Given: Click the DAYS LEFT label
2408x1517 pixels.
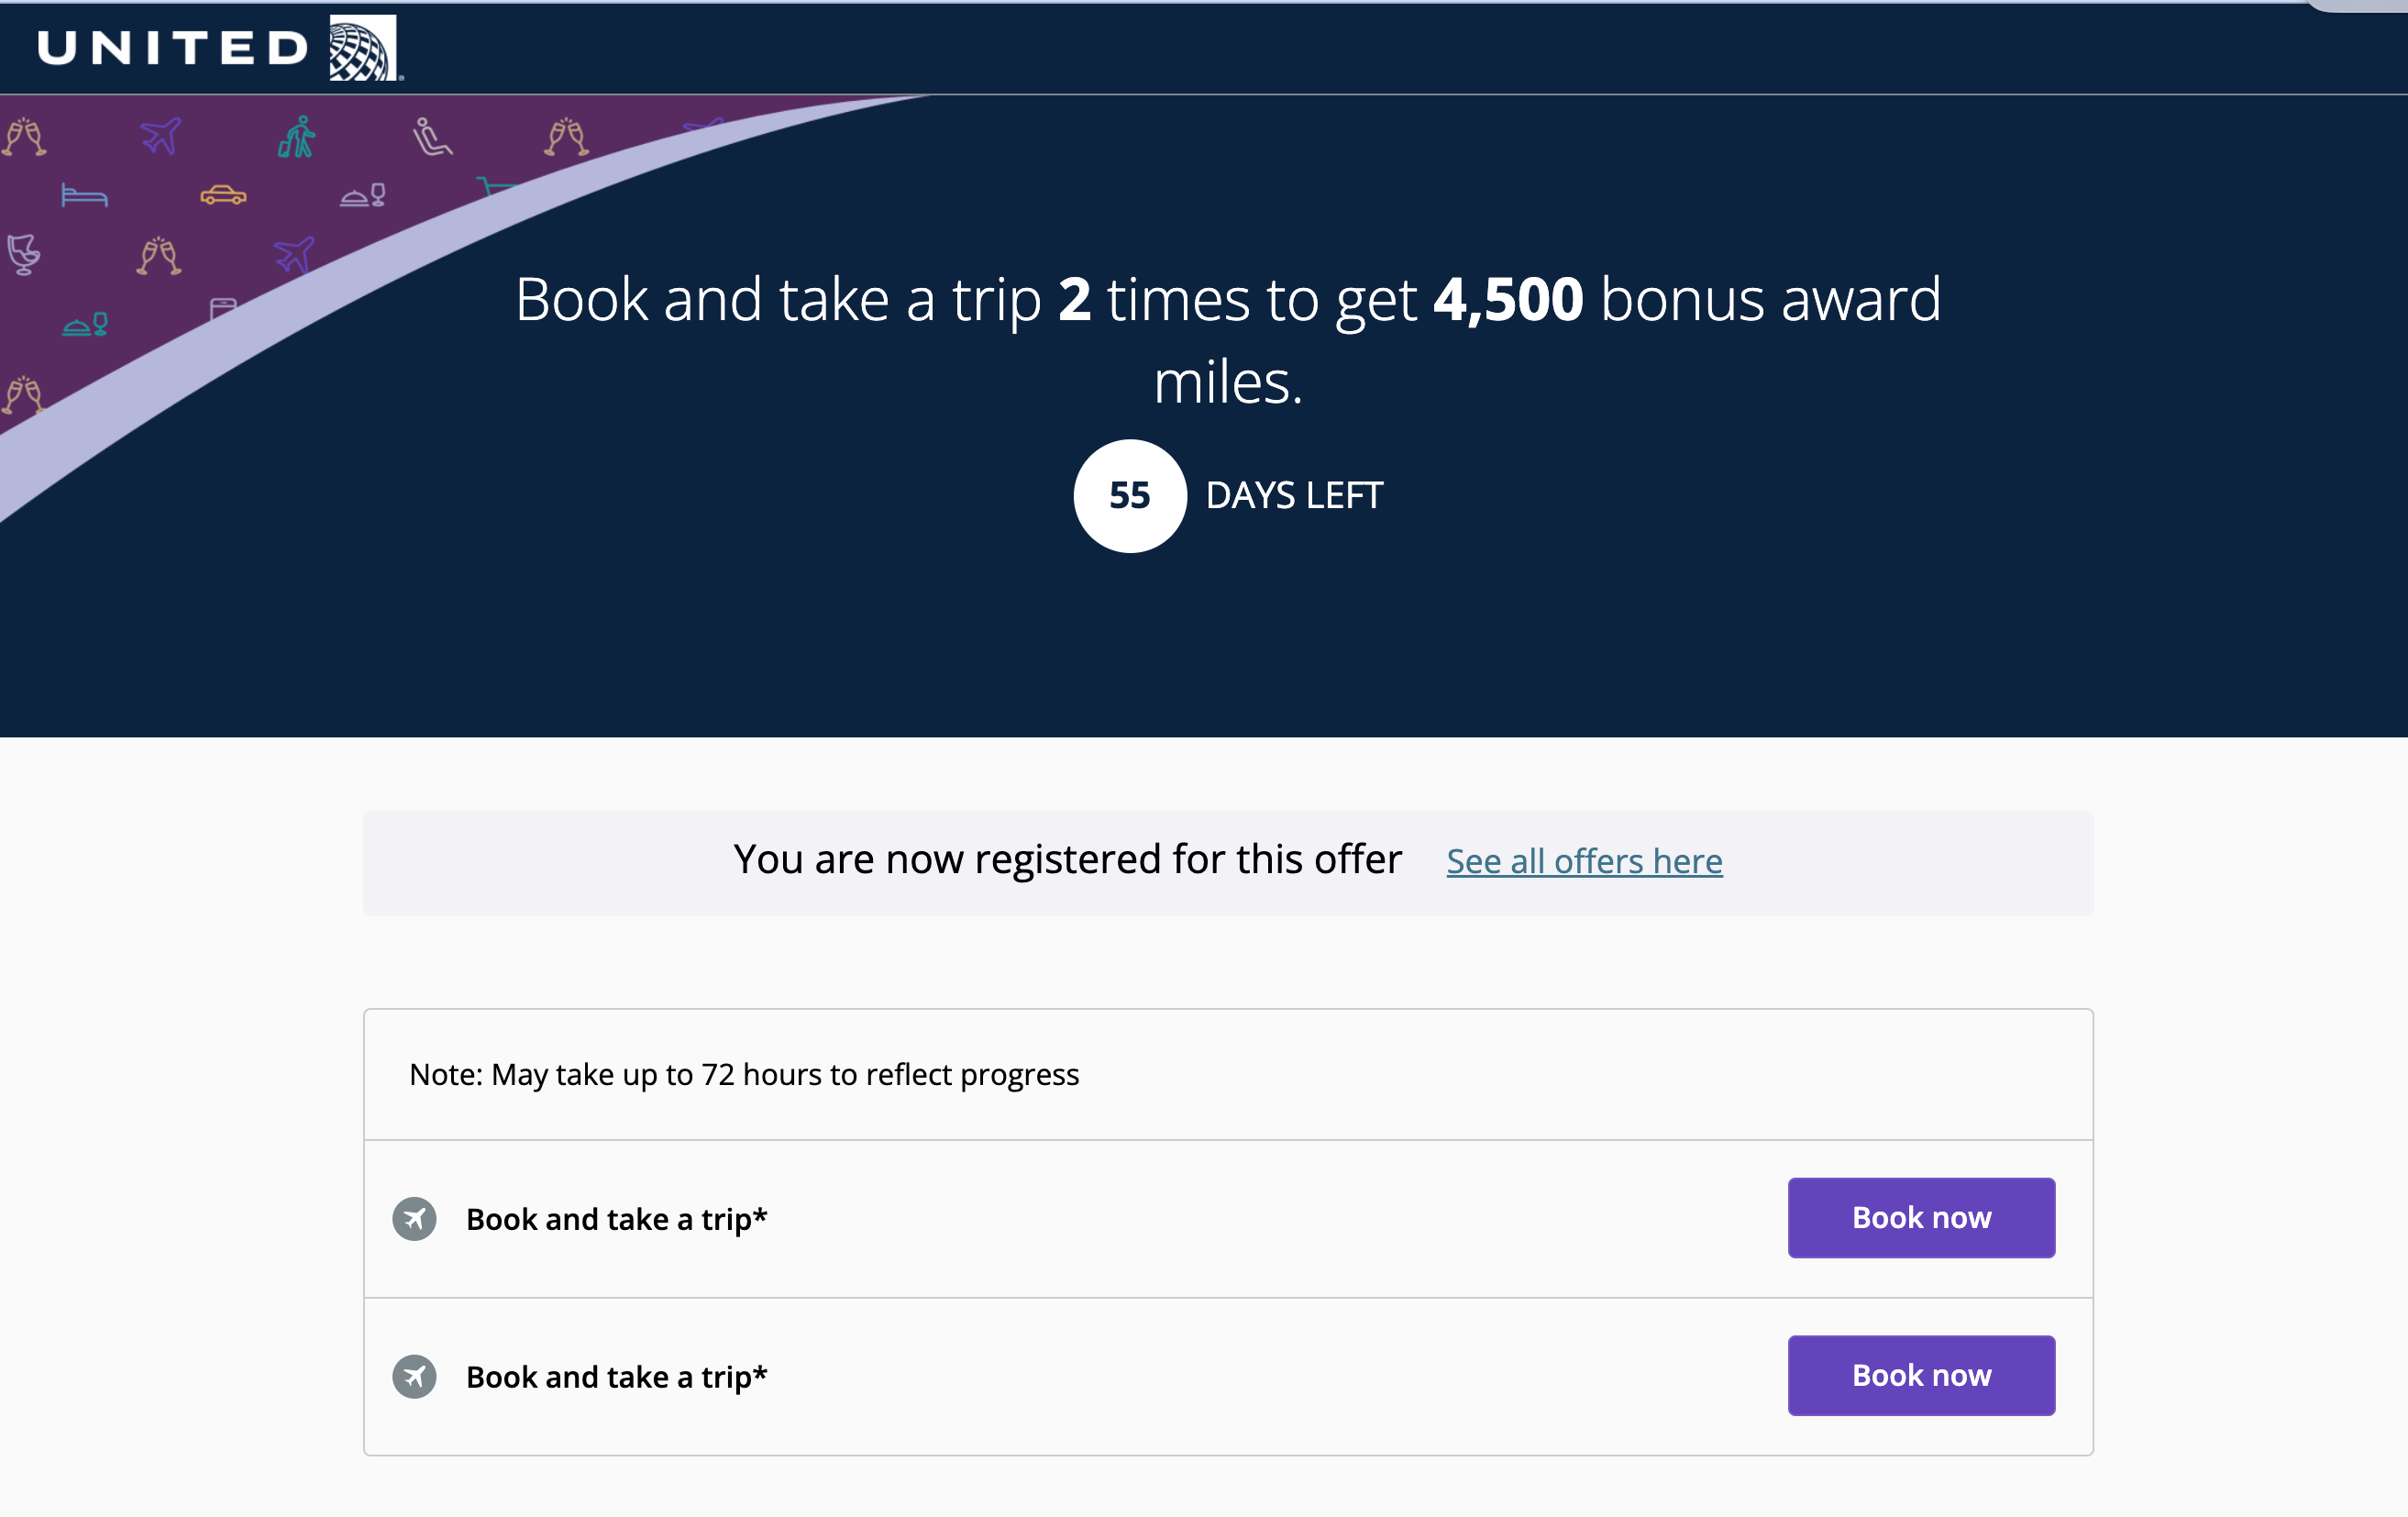Looking at the screenshot, I should (x=1294, y=496).
